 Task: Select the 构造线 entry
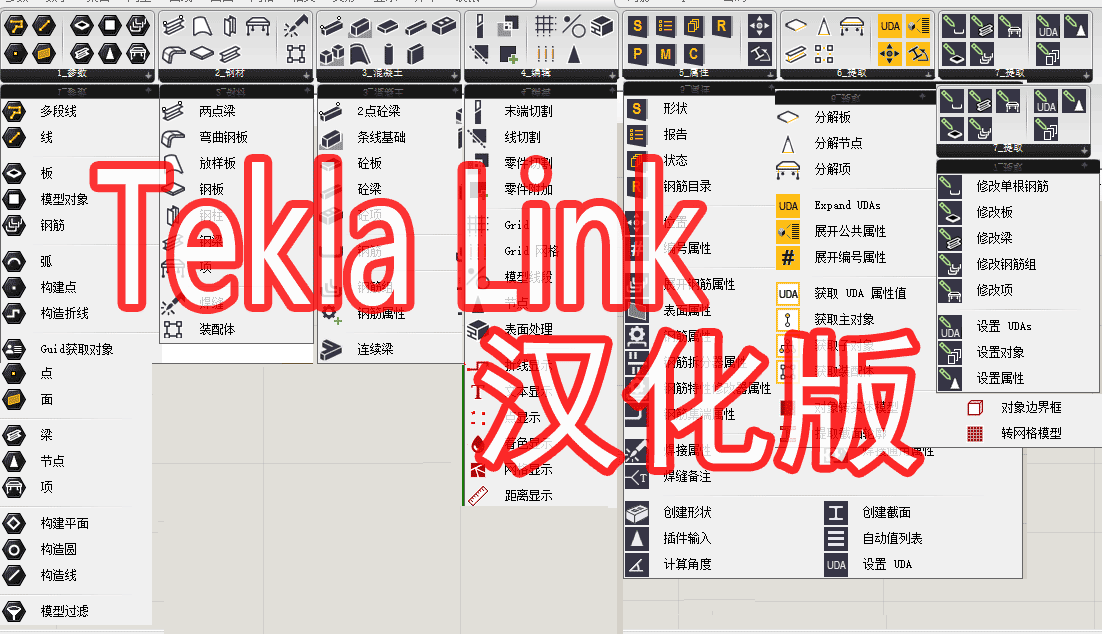click(59, 575)
